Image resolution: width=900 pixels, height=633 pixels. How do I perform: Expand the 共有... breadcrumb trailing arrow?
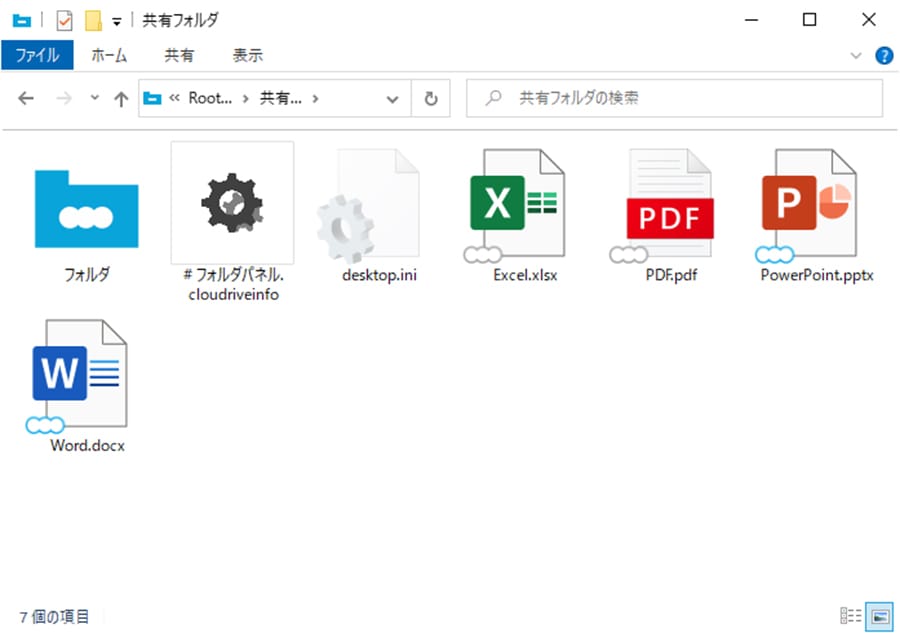coord(315,99)
